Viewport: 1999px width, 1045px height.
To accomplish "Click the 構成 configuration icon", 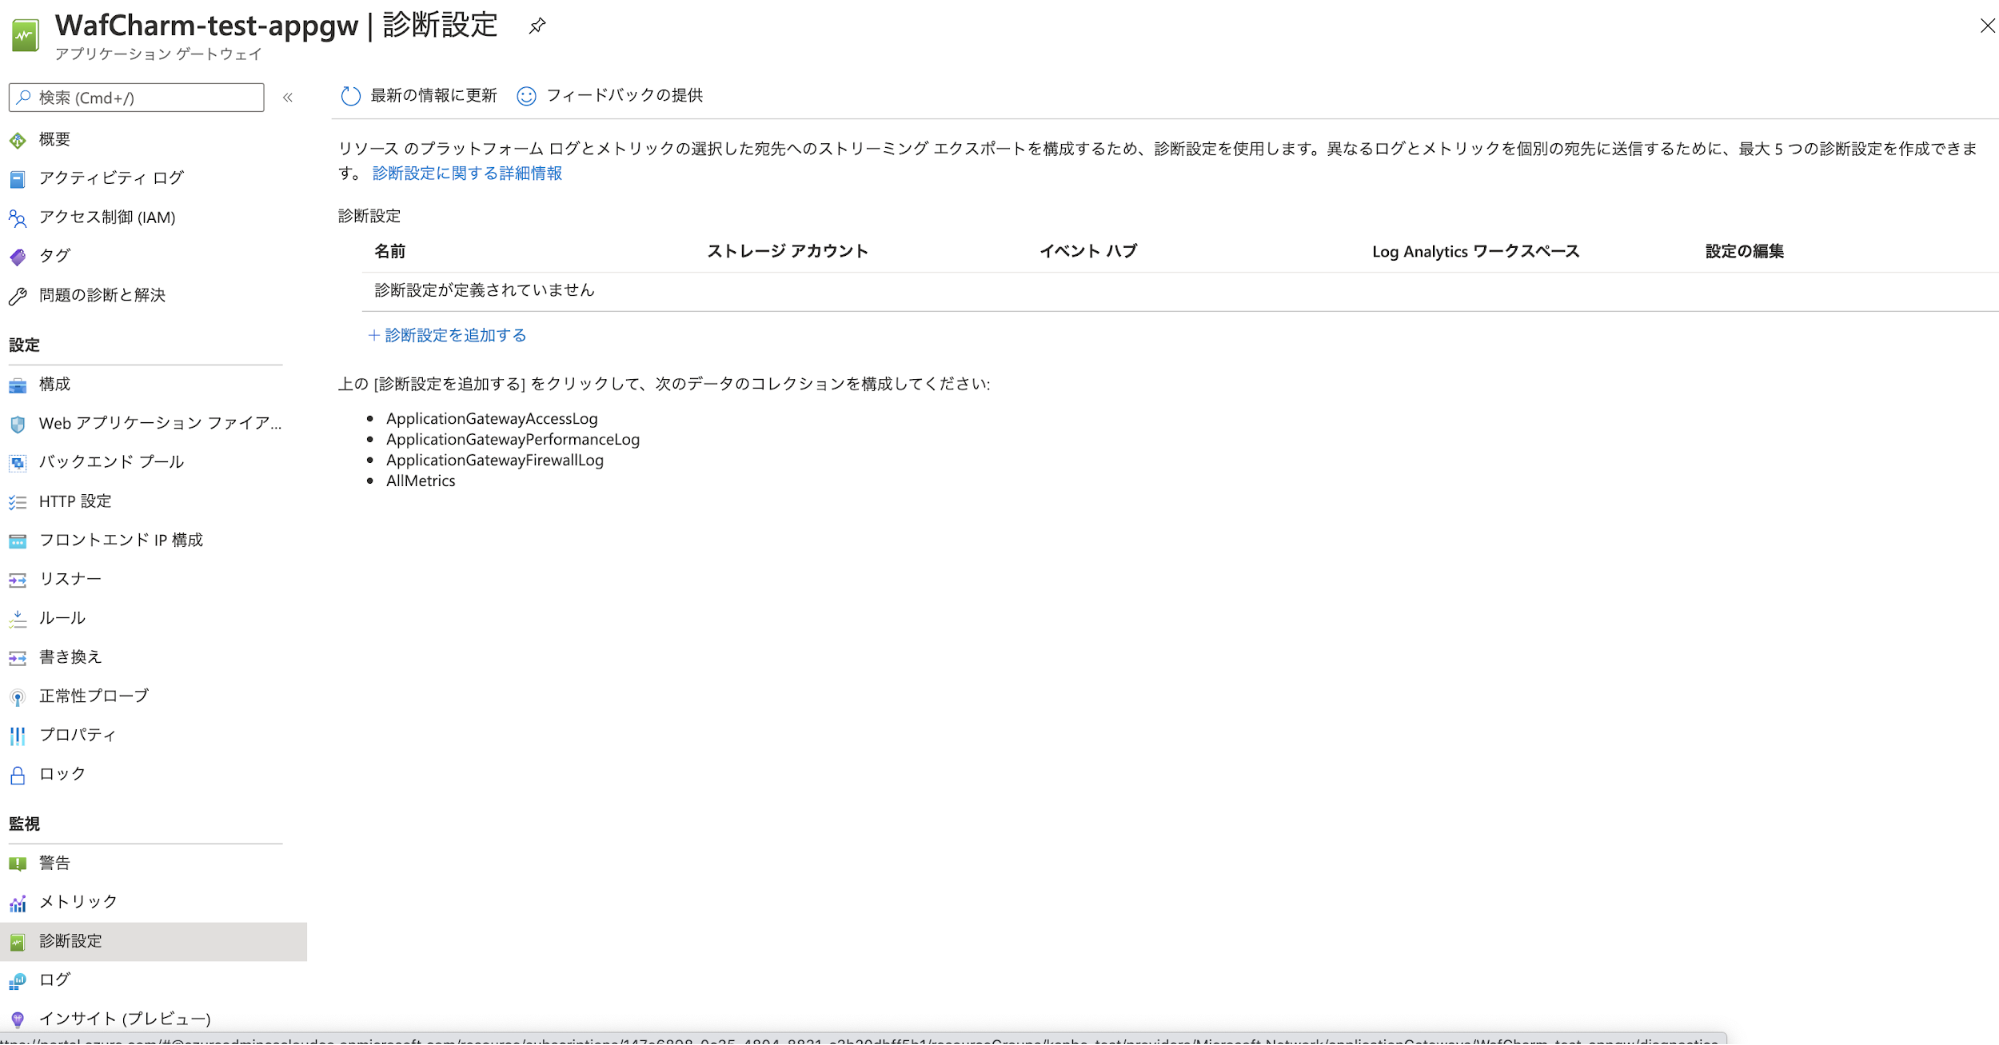I will click(x=18, y=385).
